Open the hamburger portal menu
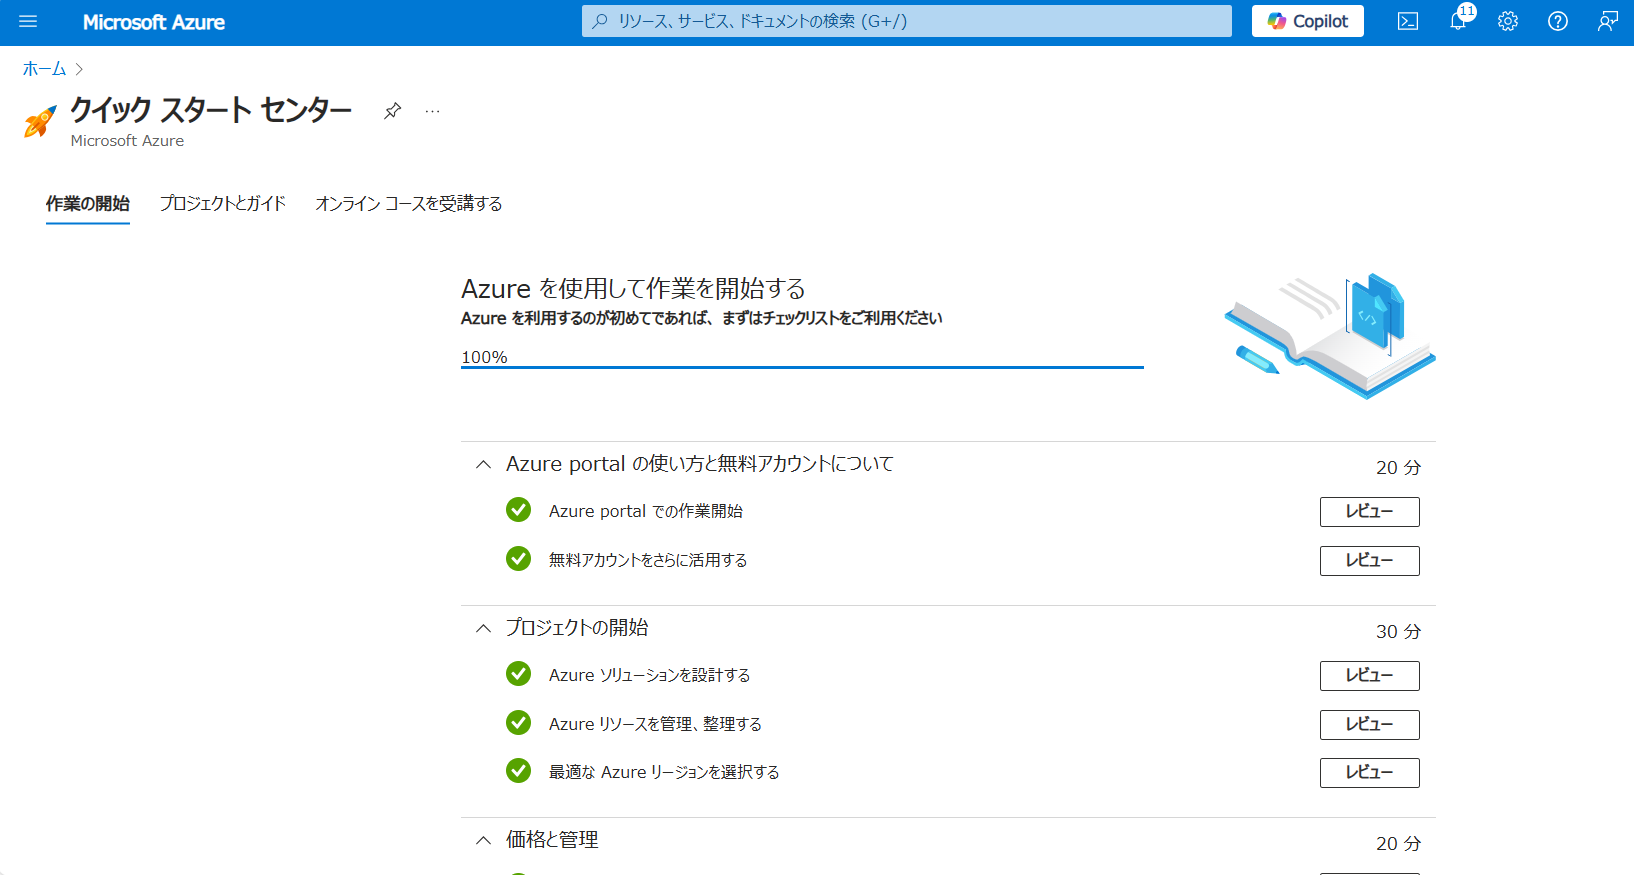This screenshot has height=875, width=1634. pyautogui.click(x=28, y=21)
